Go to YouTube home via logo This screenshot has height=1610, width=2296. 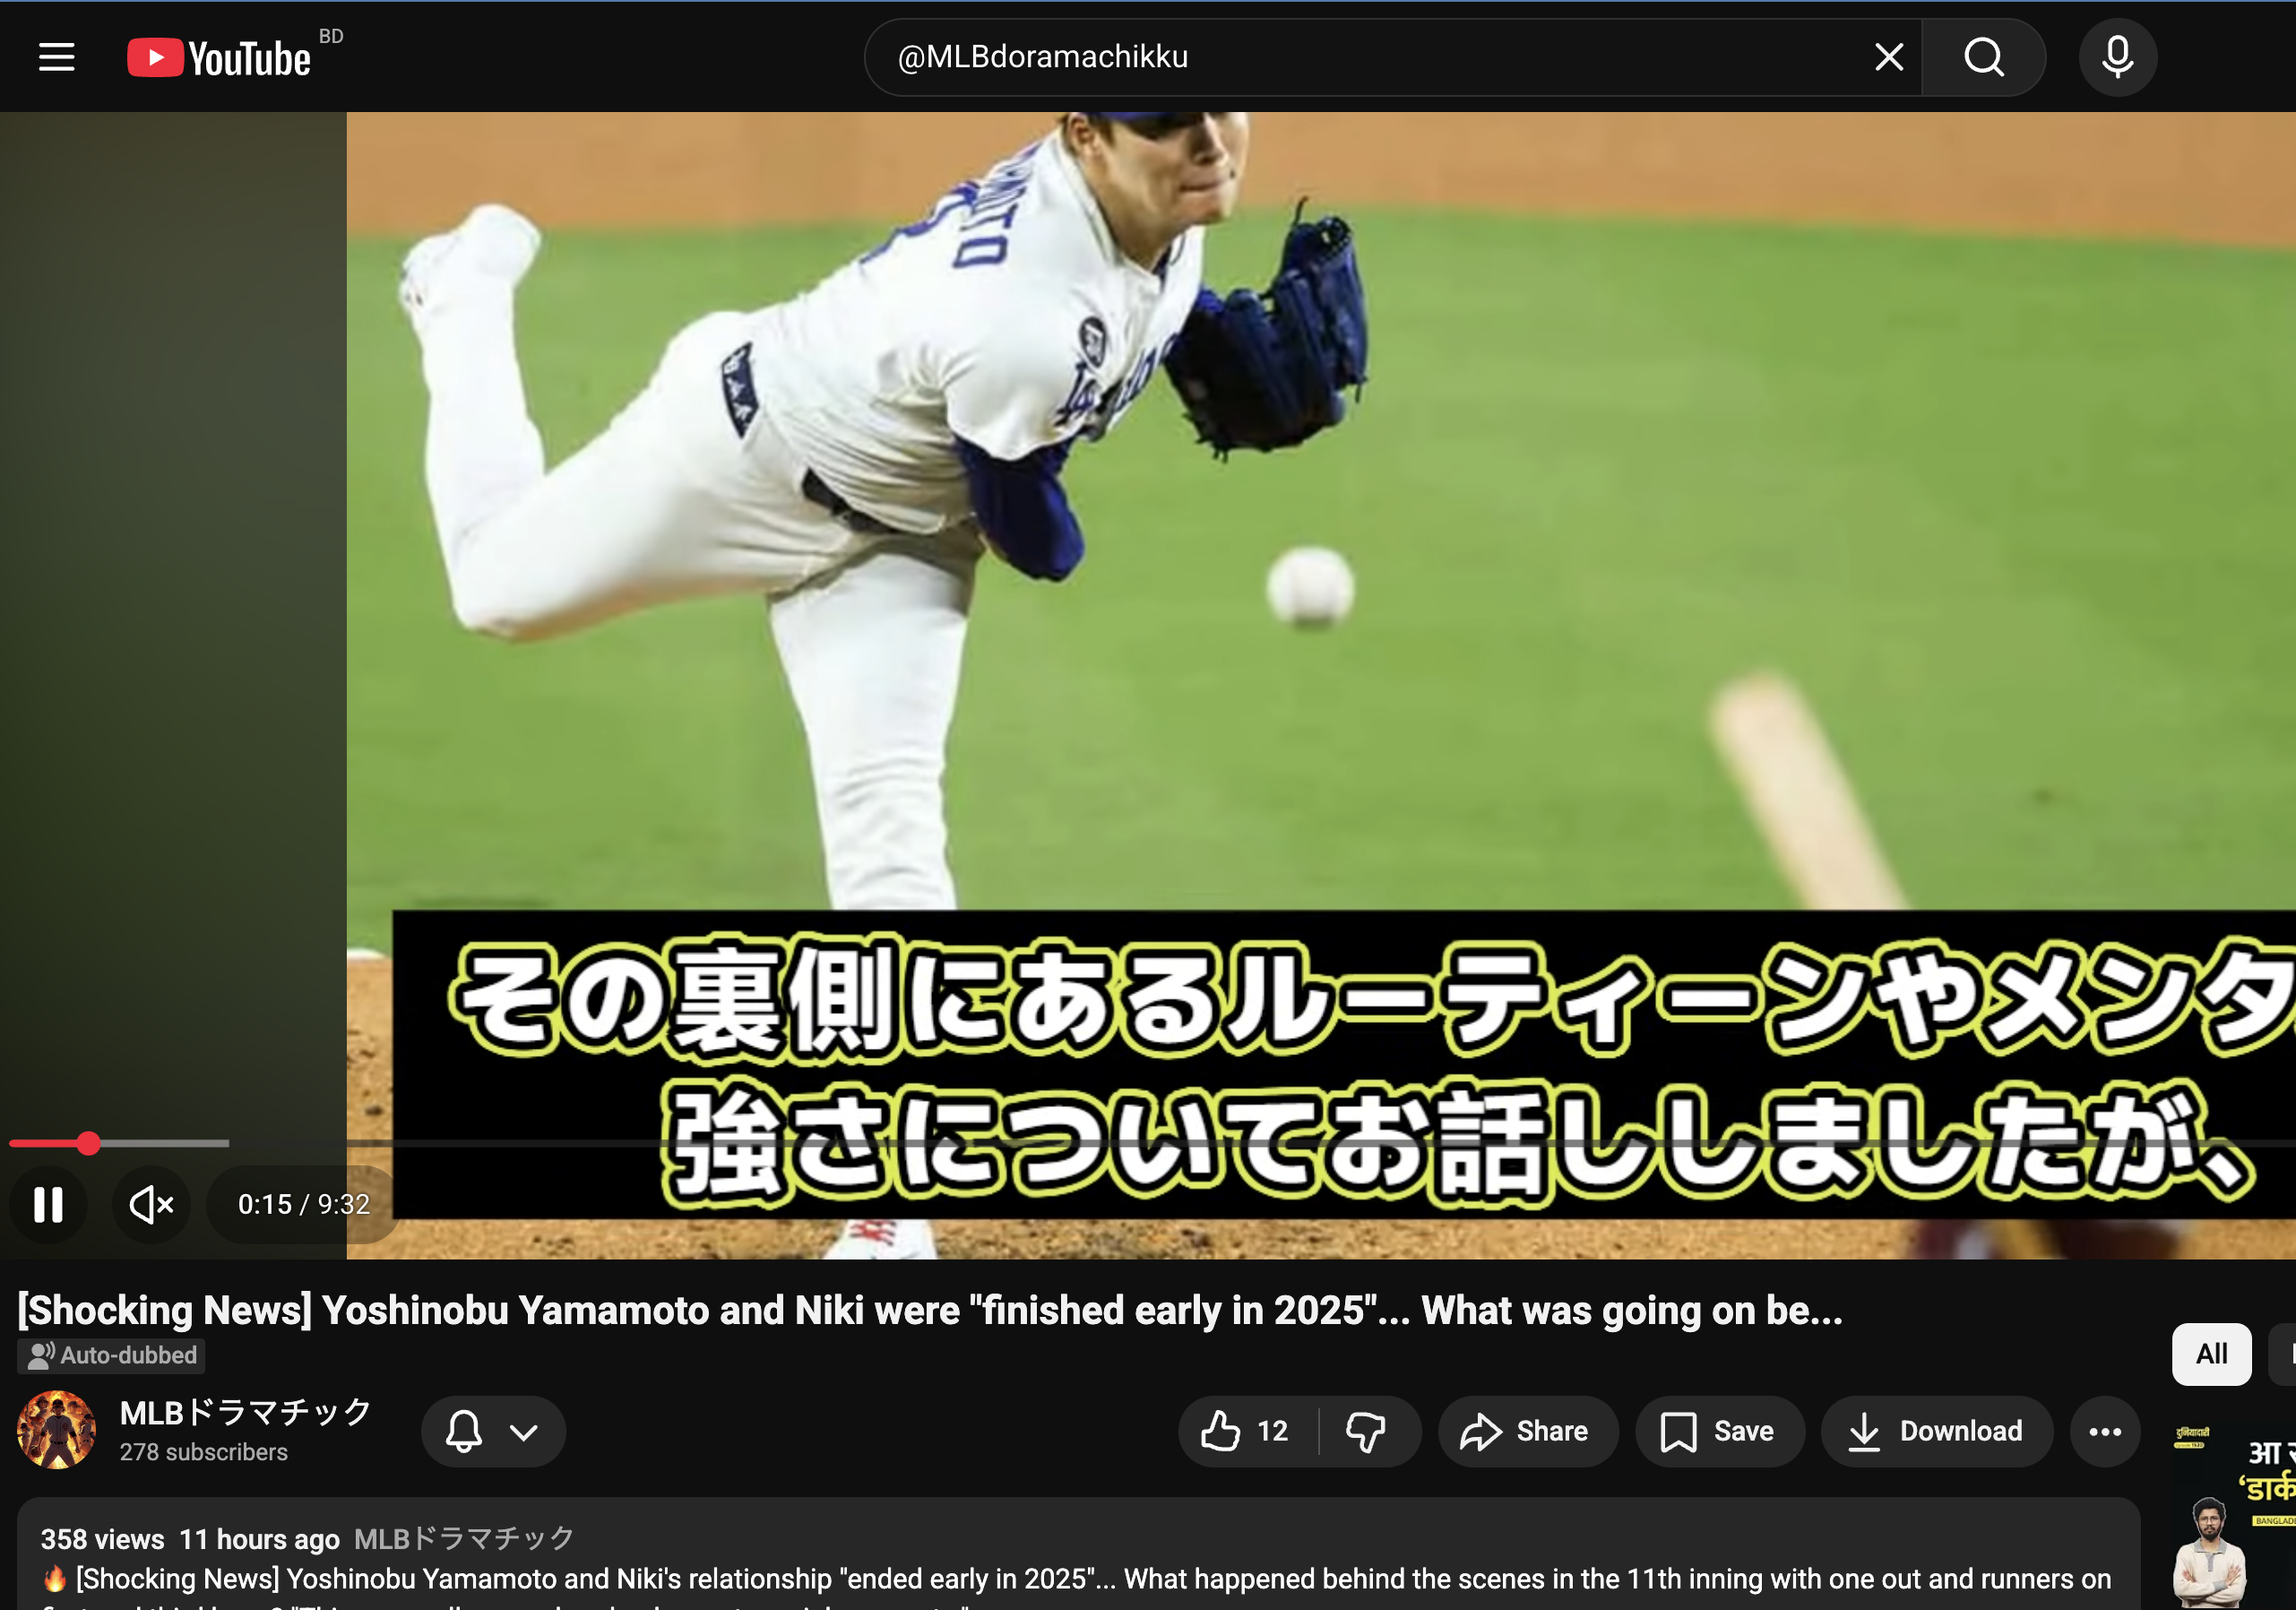[220, 58]
